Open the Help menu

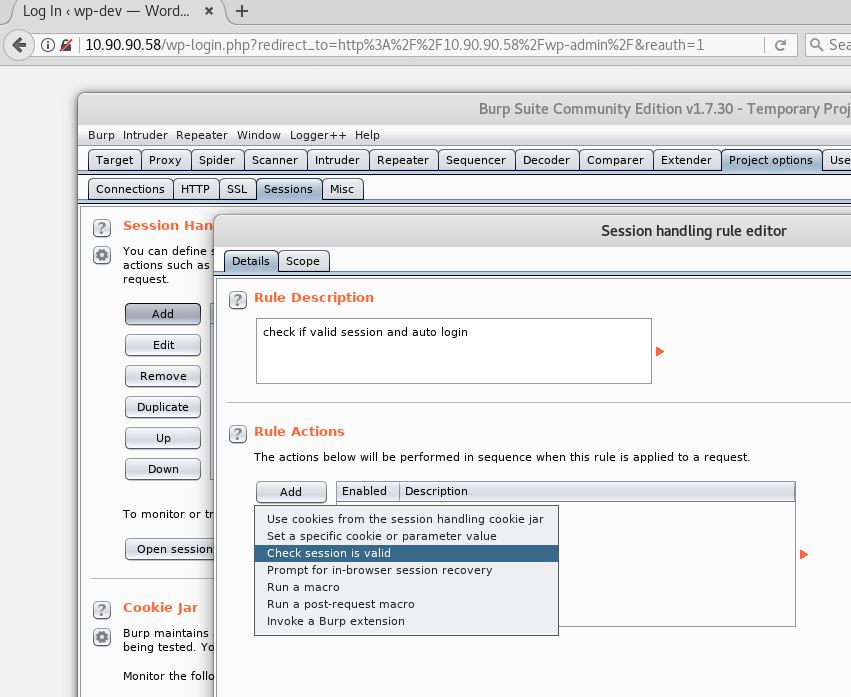[367, 135]
